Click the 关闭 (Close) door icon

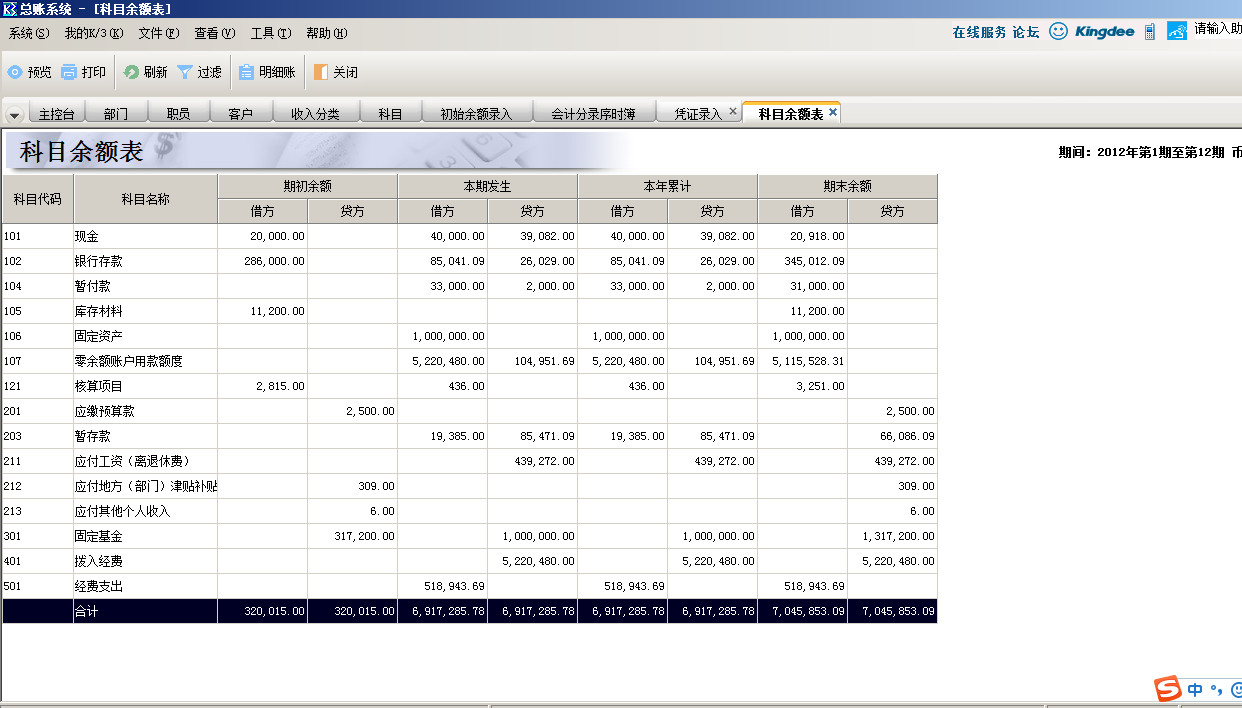coord(320,72)
